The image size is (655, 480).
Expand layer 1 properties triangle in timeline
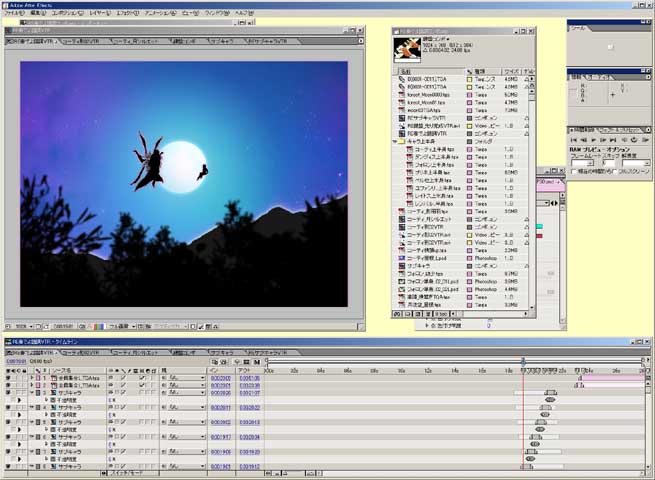(x=32, y=378)
